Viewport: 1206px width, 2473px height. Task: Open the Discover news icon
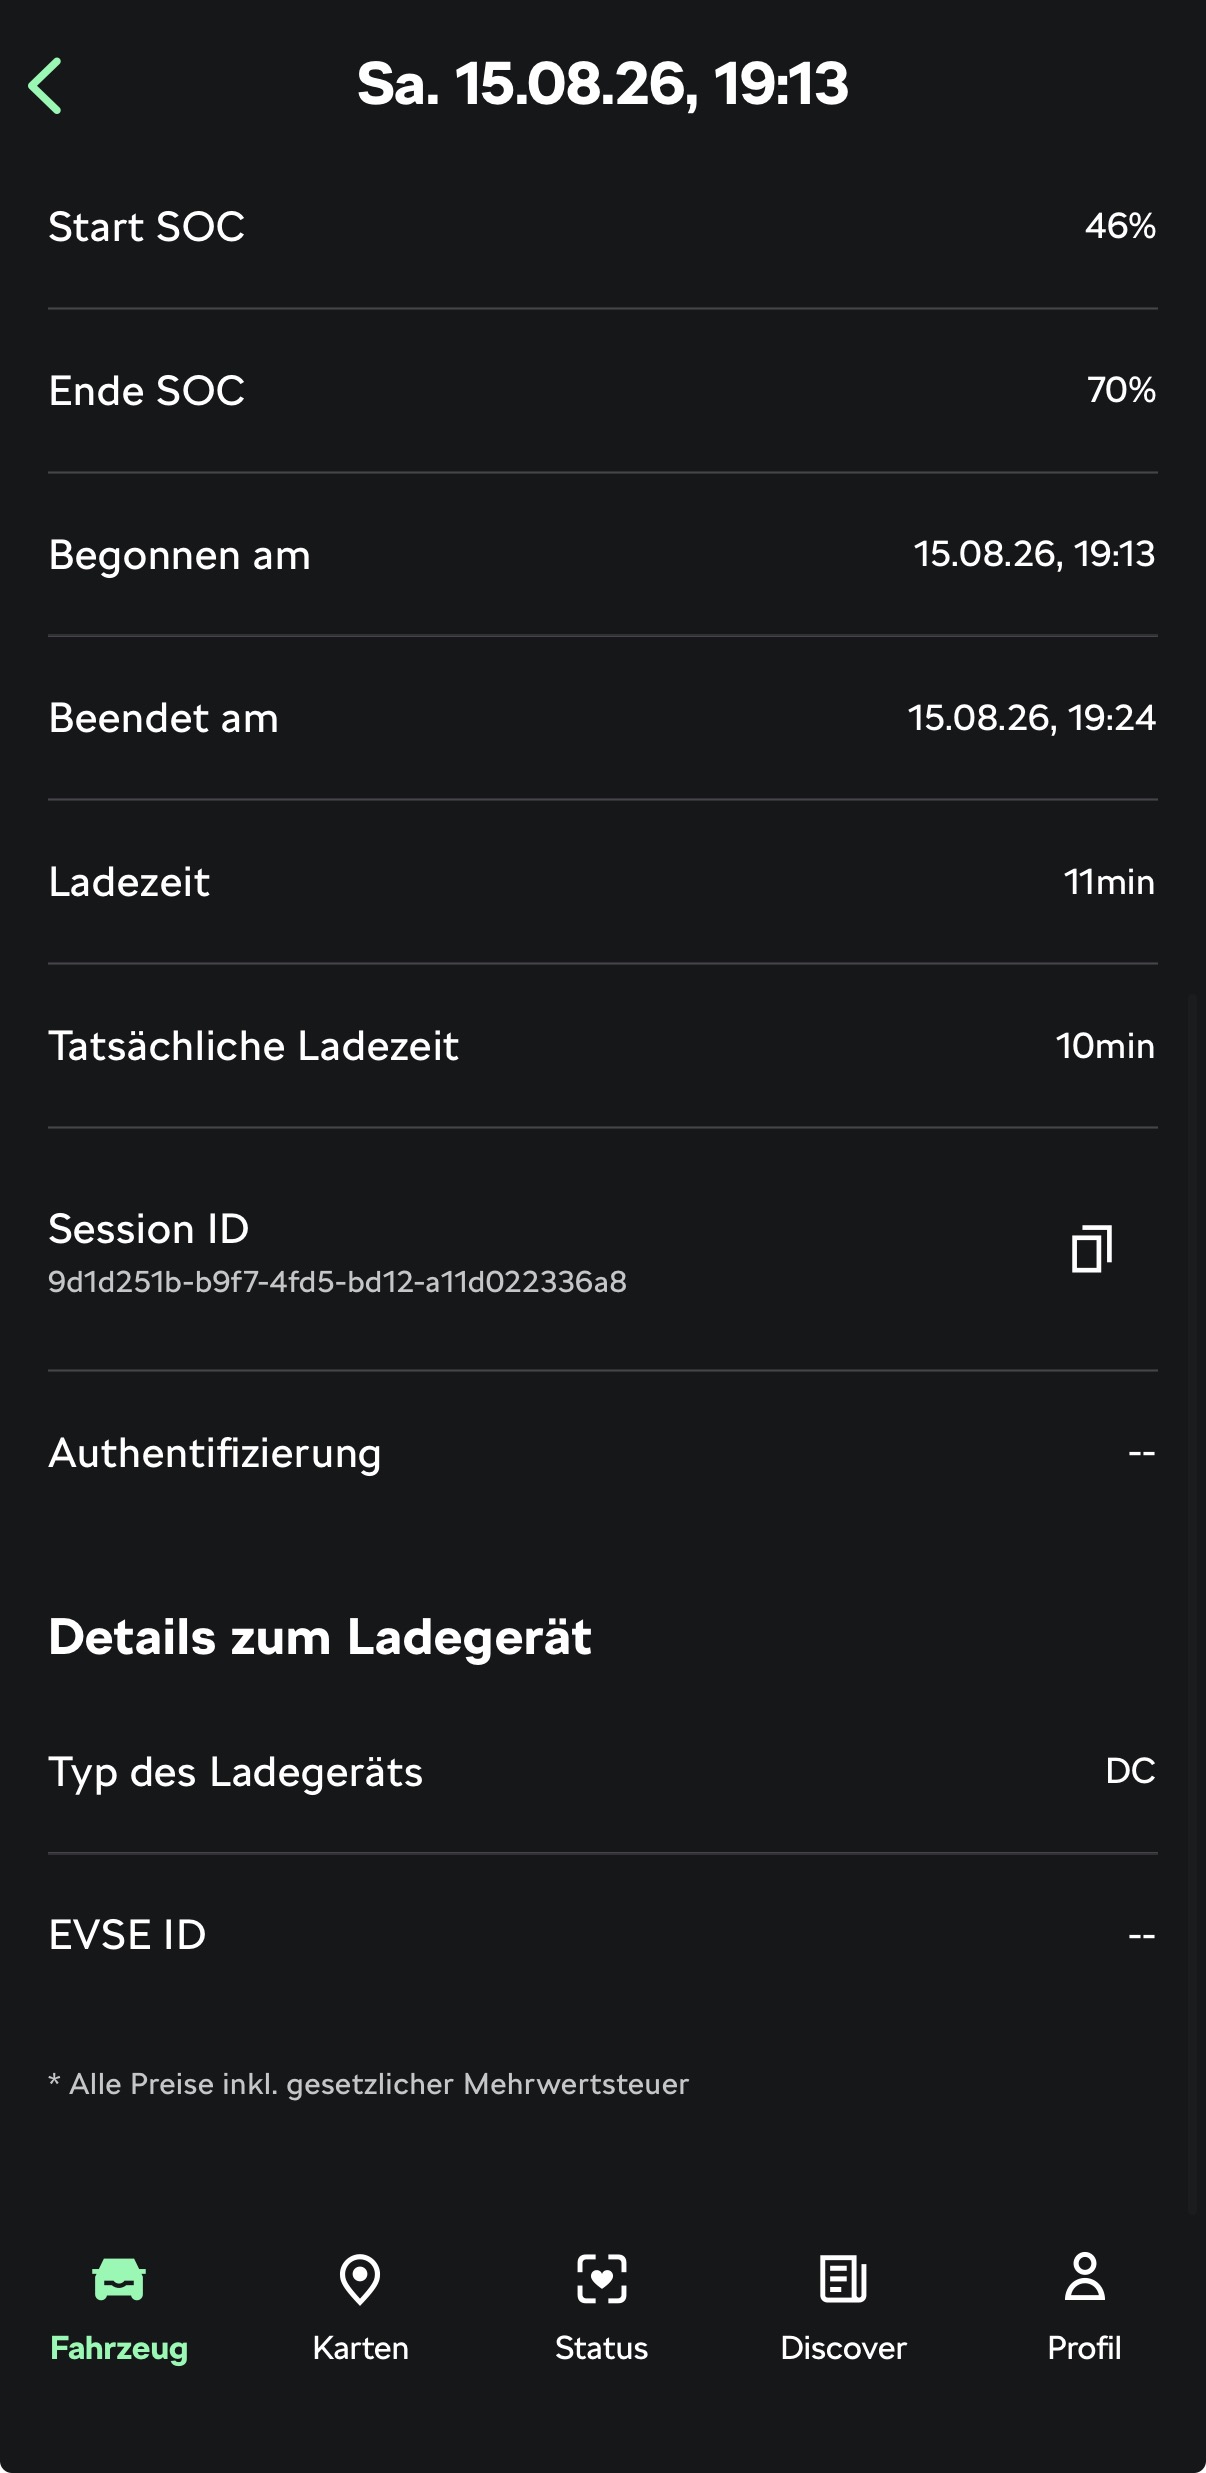pos(843,2279)
